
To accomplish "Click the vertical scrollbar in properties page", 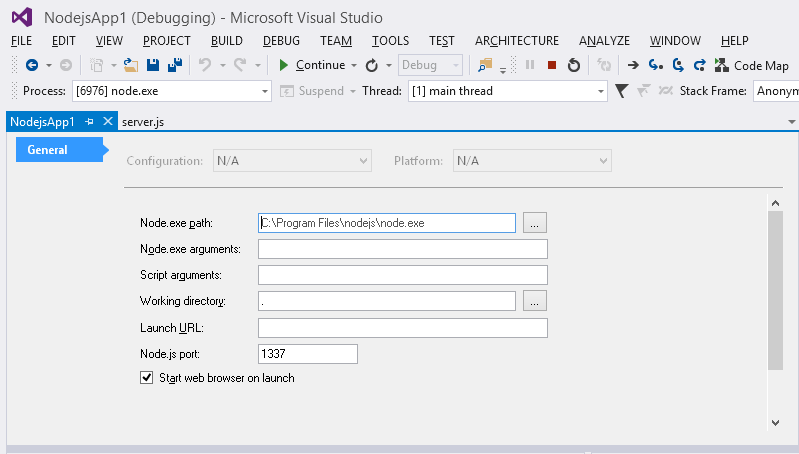I will (x=774, y=290).
